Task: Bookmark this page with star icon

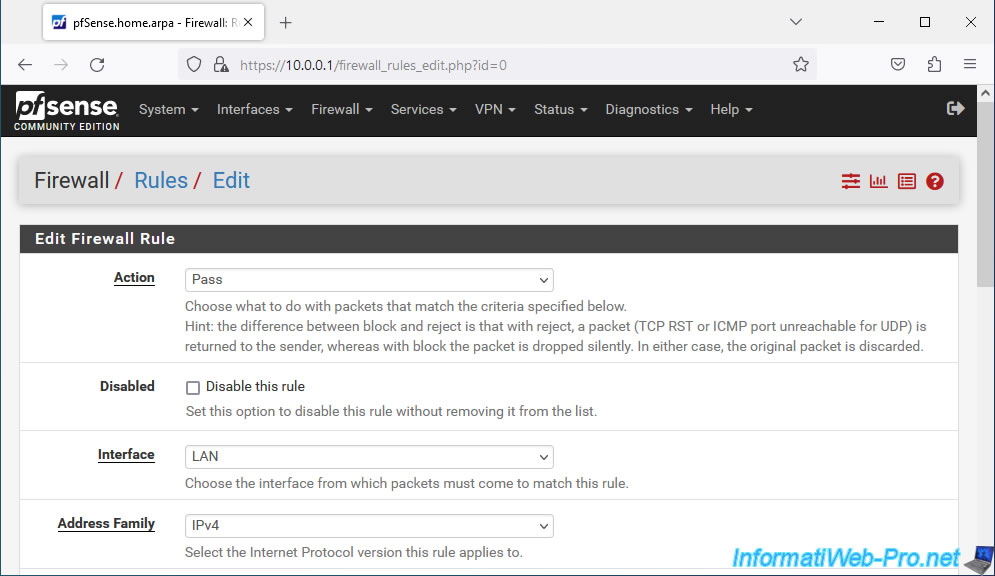Action: pos(801,65)
